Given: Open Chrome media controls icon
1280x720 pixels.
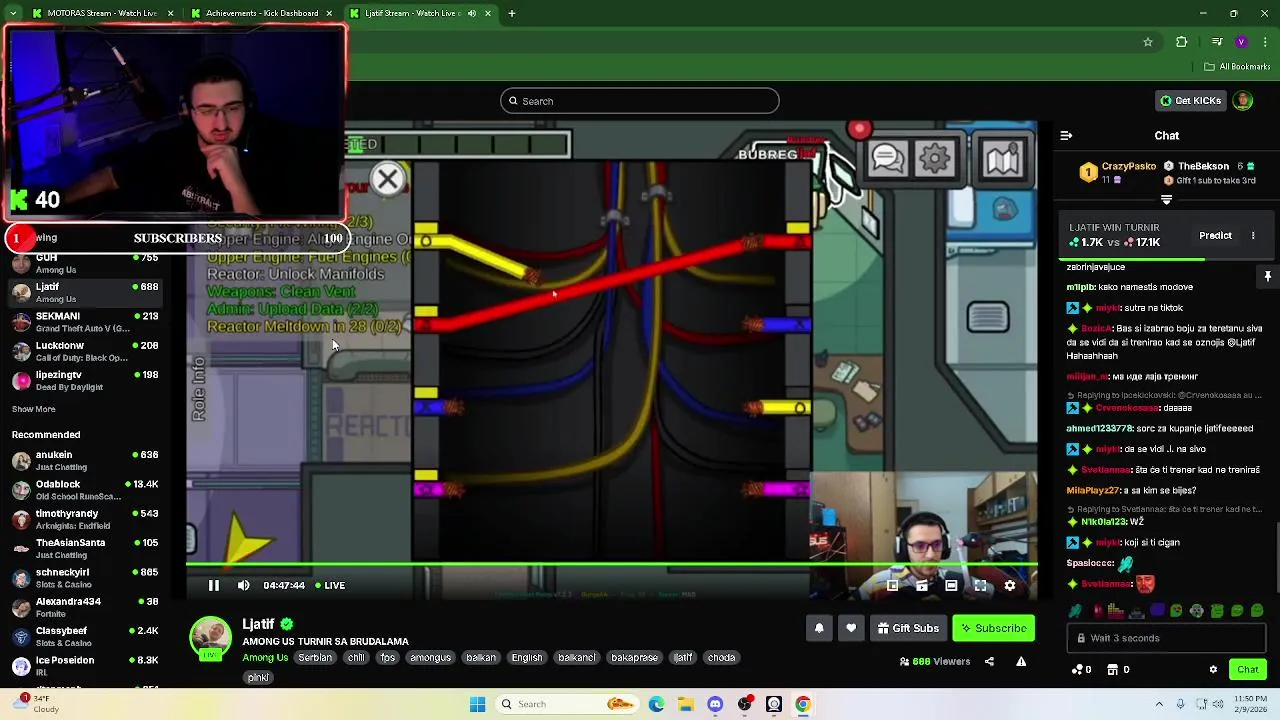Looking at the screenshot, I should coord(1216,42).
